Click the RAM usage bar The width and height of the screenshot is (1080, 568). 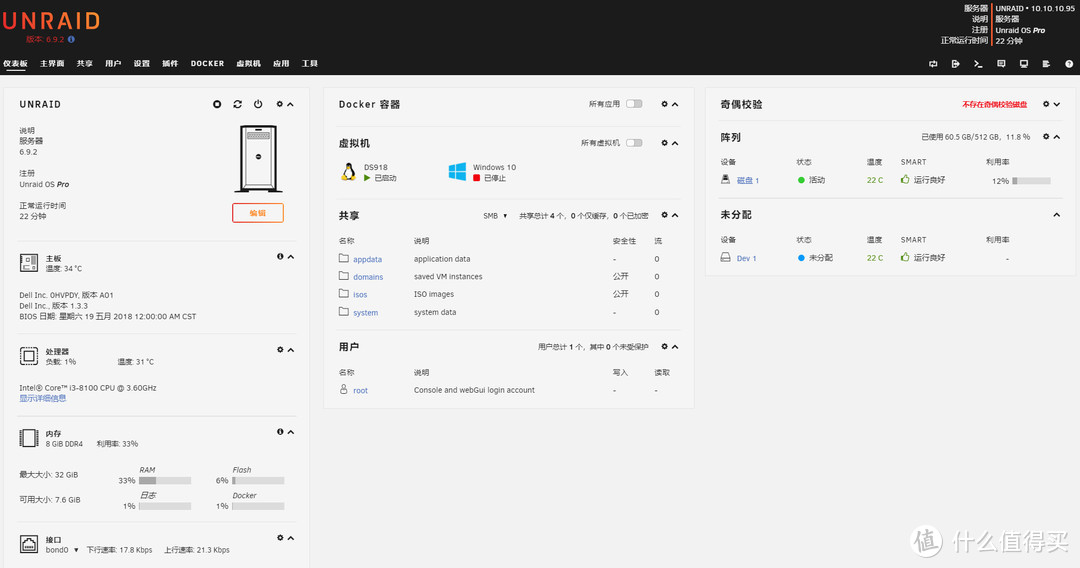coord(165,481)
